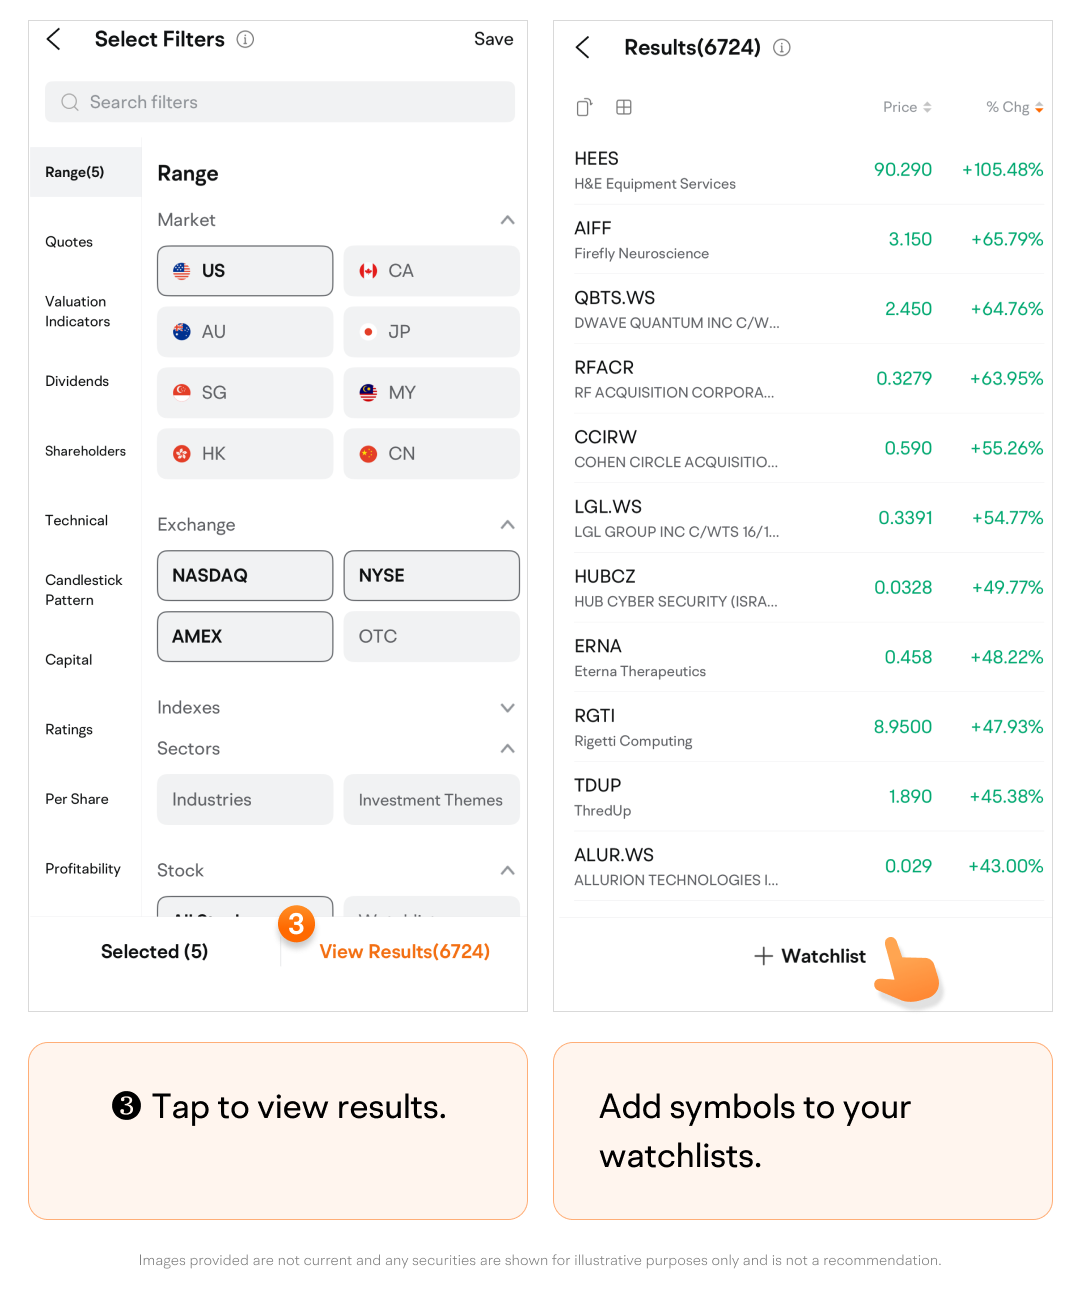This screenshot has height=1290, width=1081.
Task: Open the Technical filter category
Action: click(x=77, y=520)
